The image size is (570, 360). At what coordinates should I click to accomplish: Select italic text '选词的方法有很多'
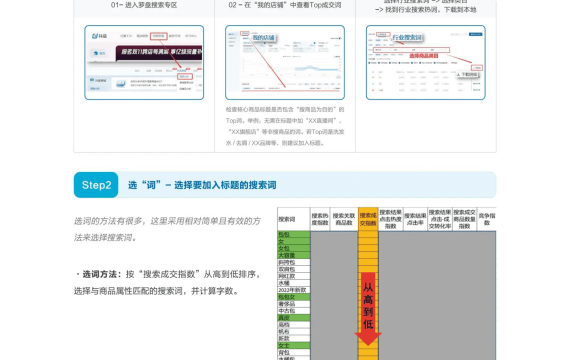(109, 221)
